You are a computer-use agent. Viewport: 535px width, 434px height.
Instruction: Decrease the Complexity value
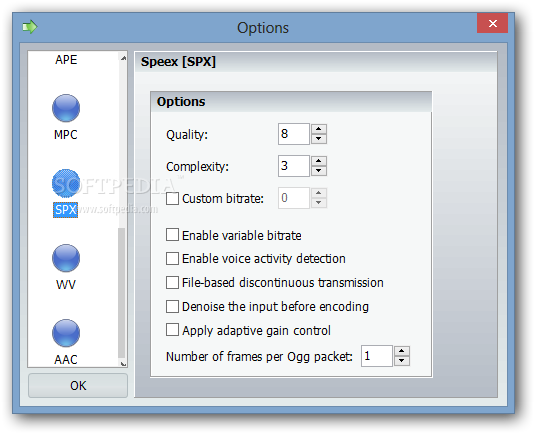click(319, 171)
